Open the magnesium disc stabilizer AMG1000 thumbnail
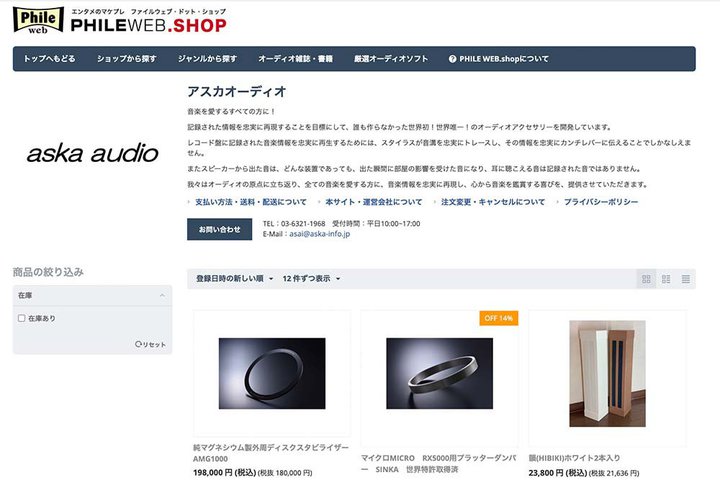 click(x=272, y=373)
